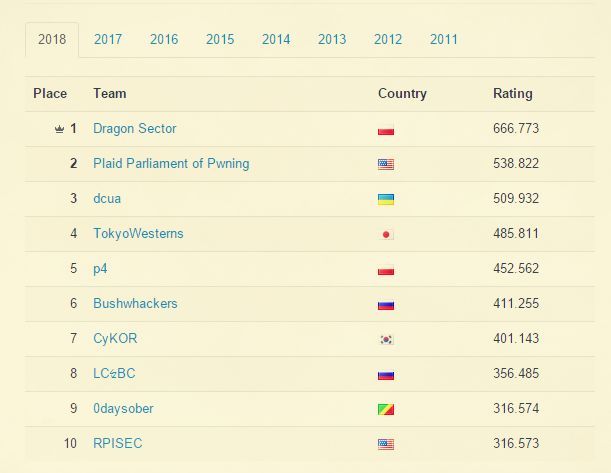The height and width of the screenshot is (473, 611).
Task: Click the South Korea flag for CyKOR
Action: pos(386,339)
